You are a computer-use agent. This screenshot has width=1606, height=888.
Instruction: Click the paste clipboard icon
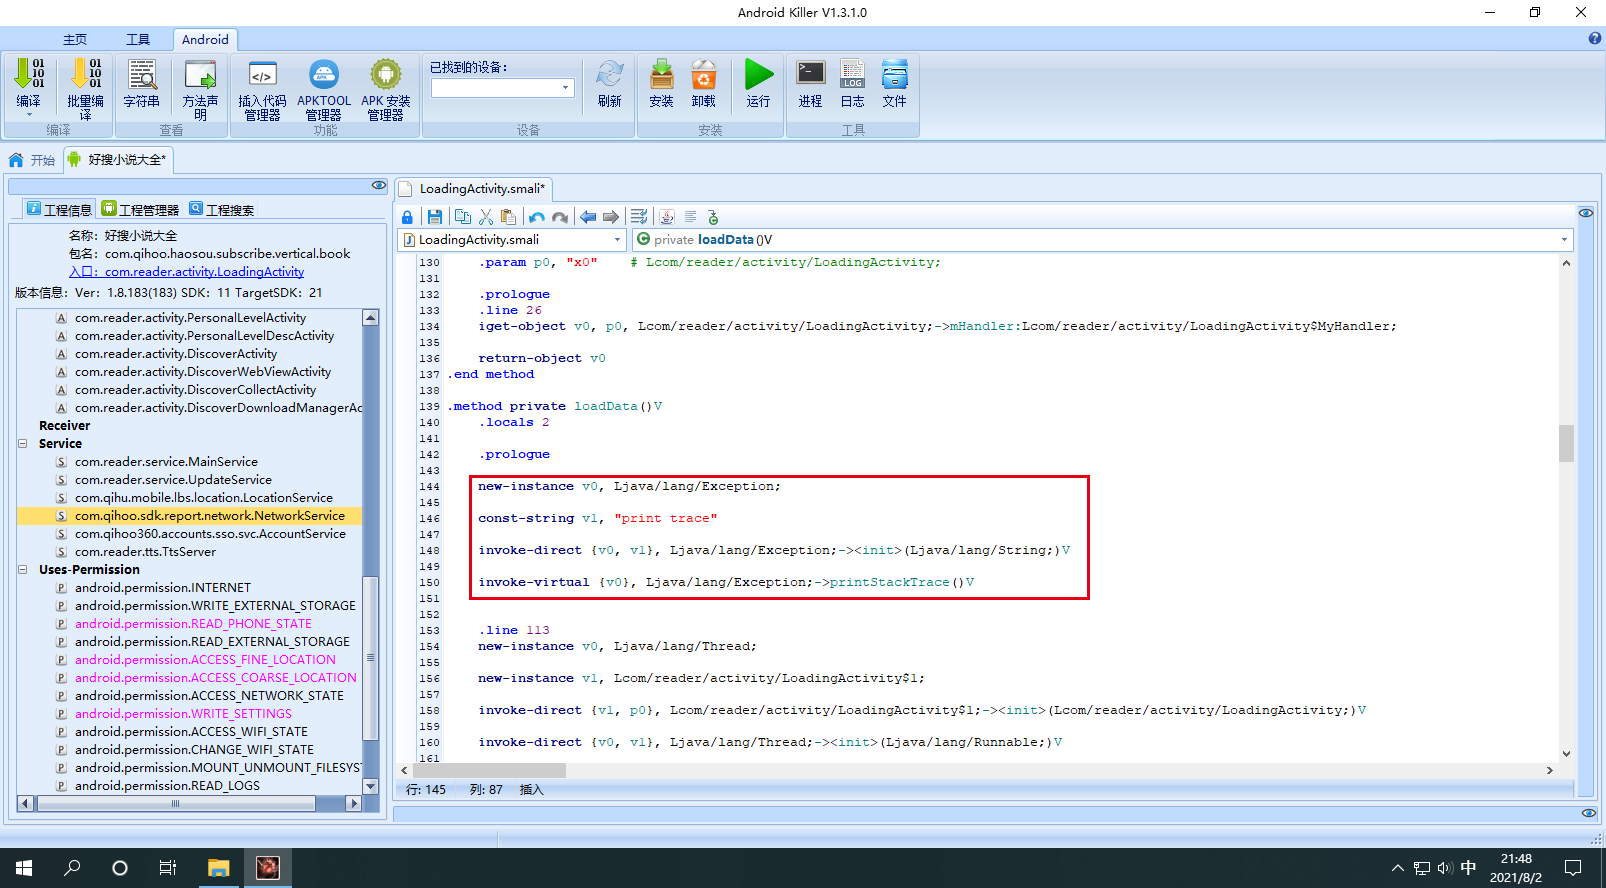509,217
